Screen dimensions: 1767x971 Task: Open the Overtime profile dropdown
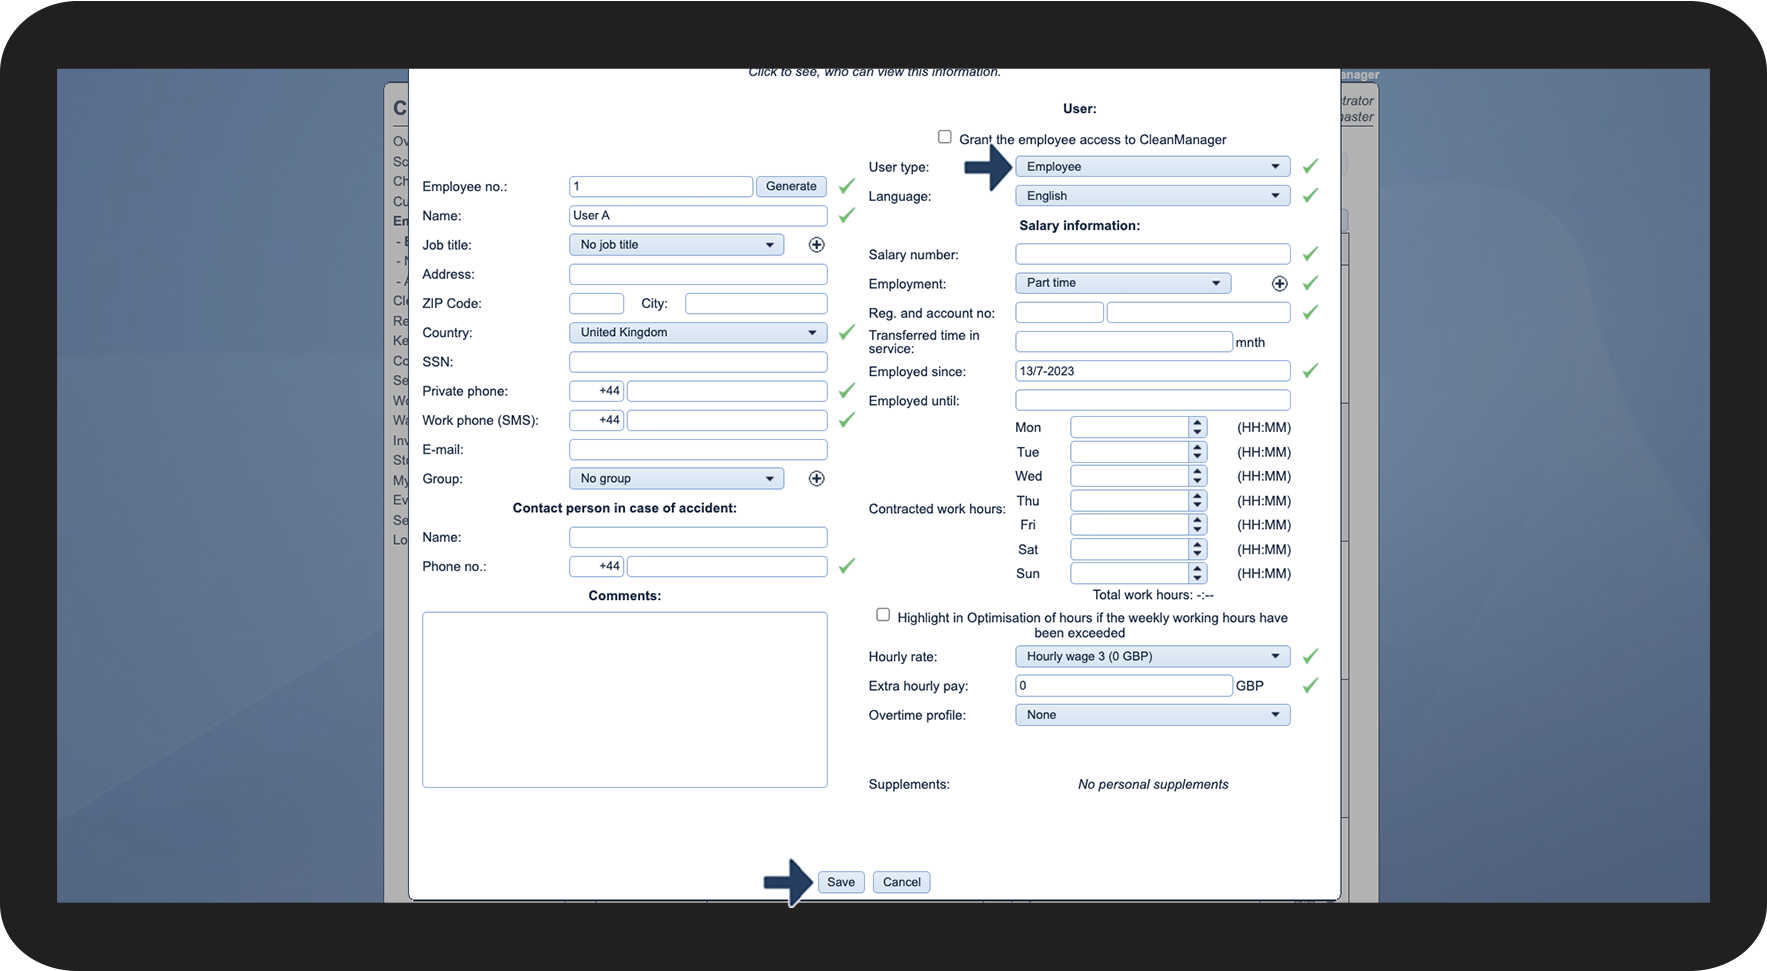click(x=1152, y=715)
